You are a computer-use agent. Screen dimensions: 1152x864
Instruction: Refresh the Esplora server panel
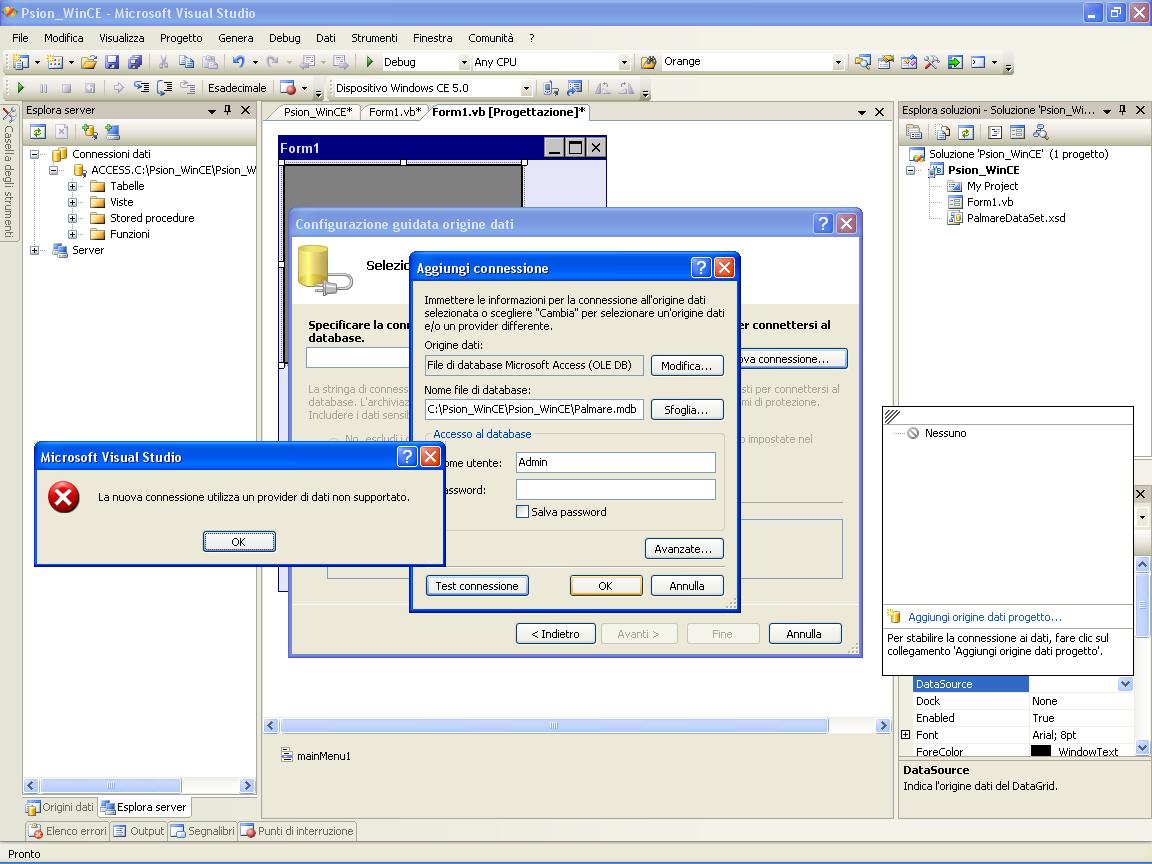(x=37, y=132)
